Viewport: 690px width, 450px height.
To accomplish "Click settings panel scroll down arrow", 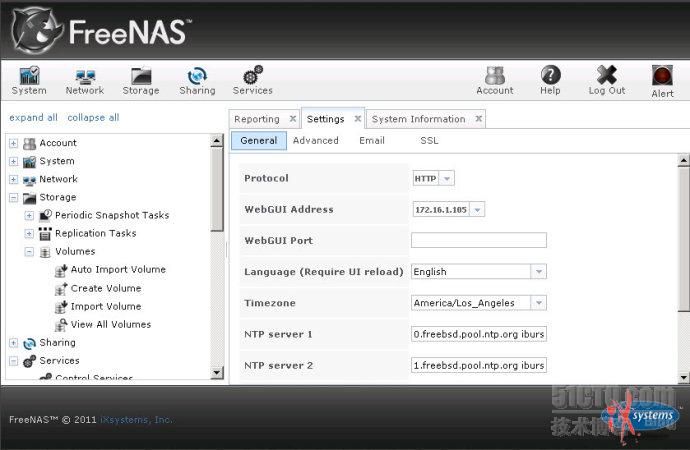I will pyautogui.click(x=683, y=377).
